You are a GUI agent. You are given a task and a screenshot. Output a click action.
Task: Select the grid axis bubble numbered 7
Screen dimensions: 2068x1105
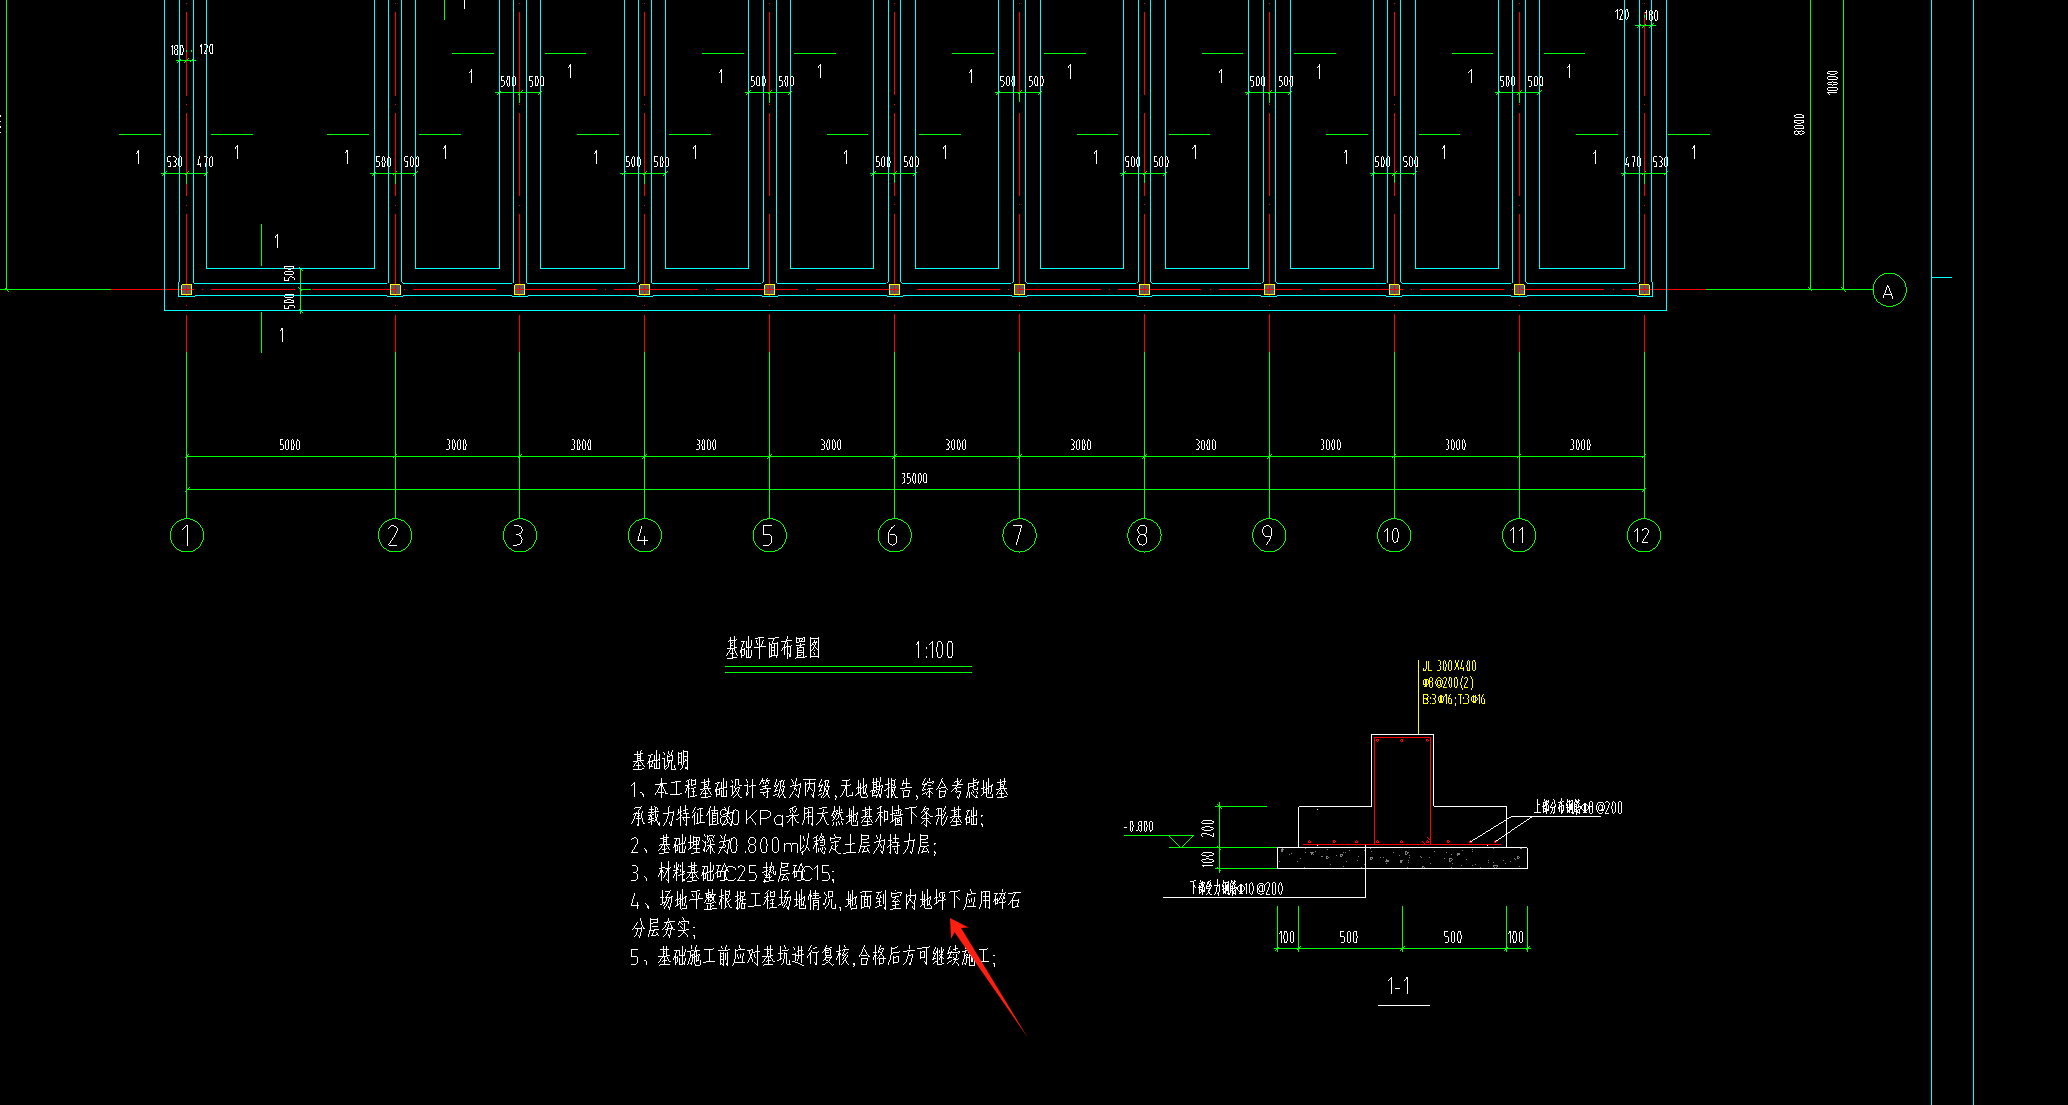coord(1020,535)
